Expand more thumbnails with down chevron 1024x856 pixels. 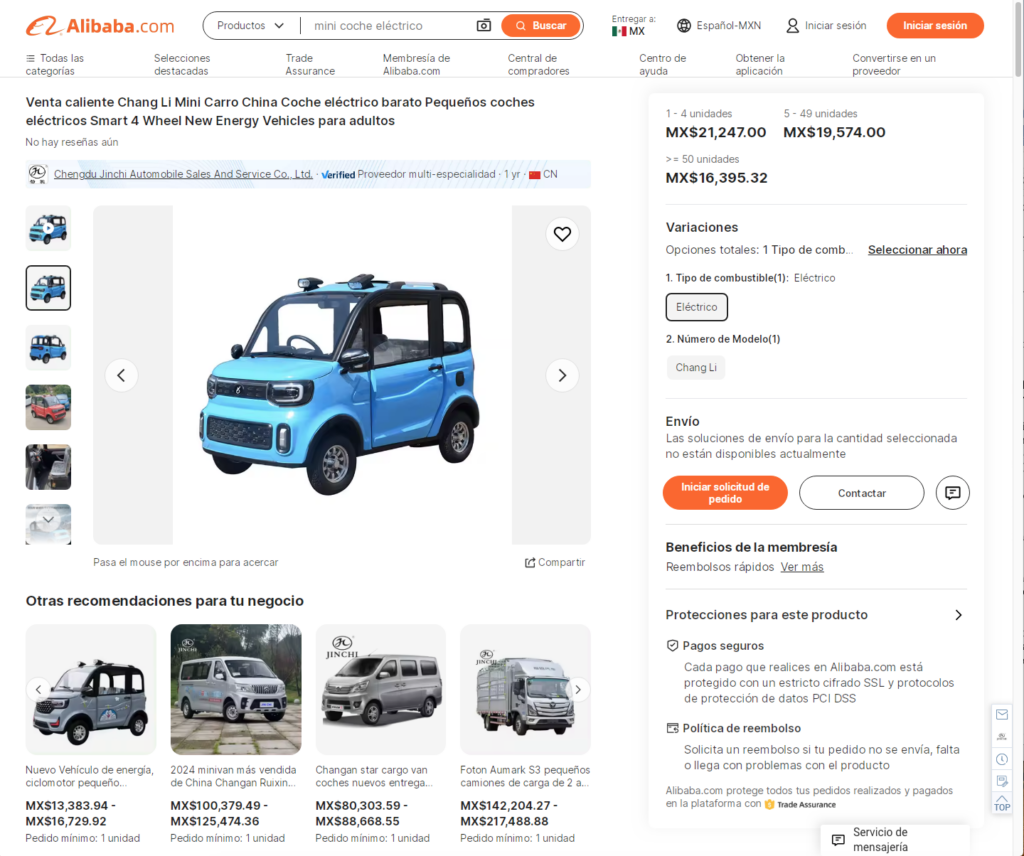48,520
